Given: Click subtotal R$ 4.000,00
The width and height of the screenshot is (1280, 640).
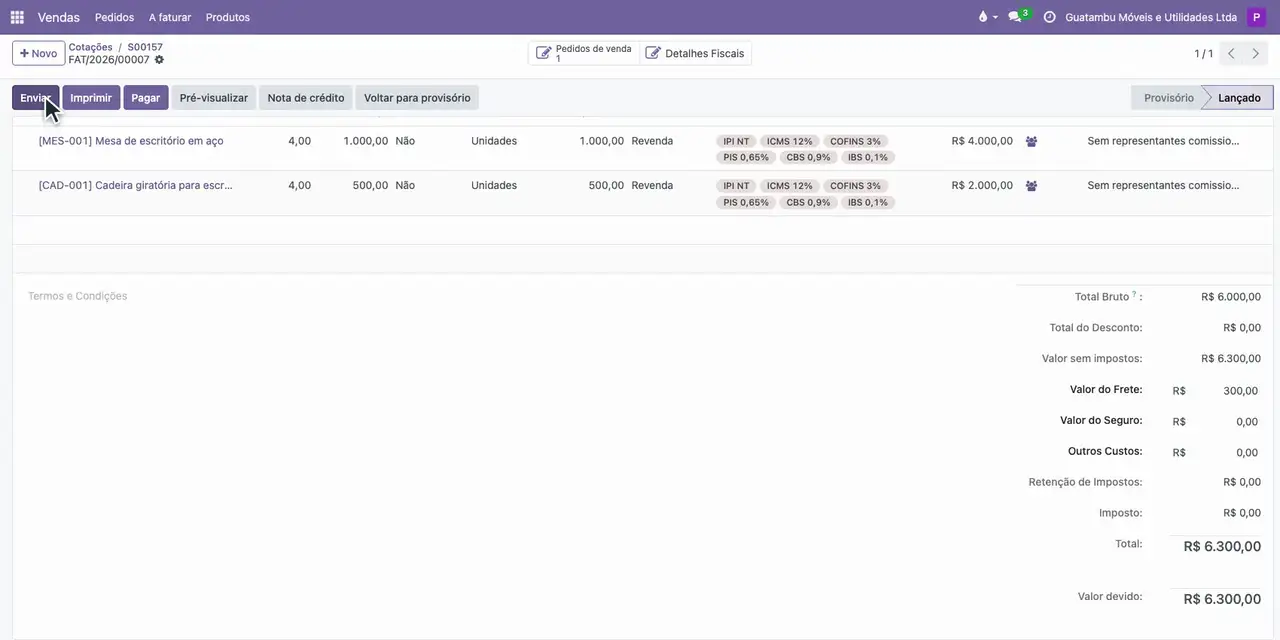Looking at the screenshot, I should click(x=982, y=141).
